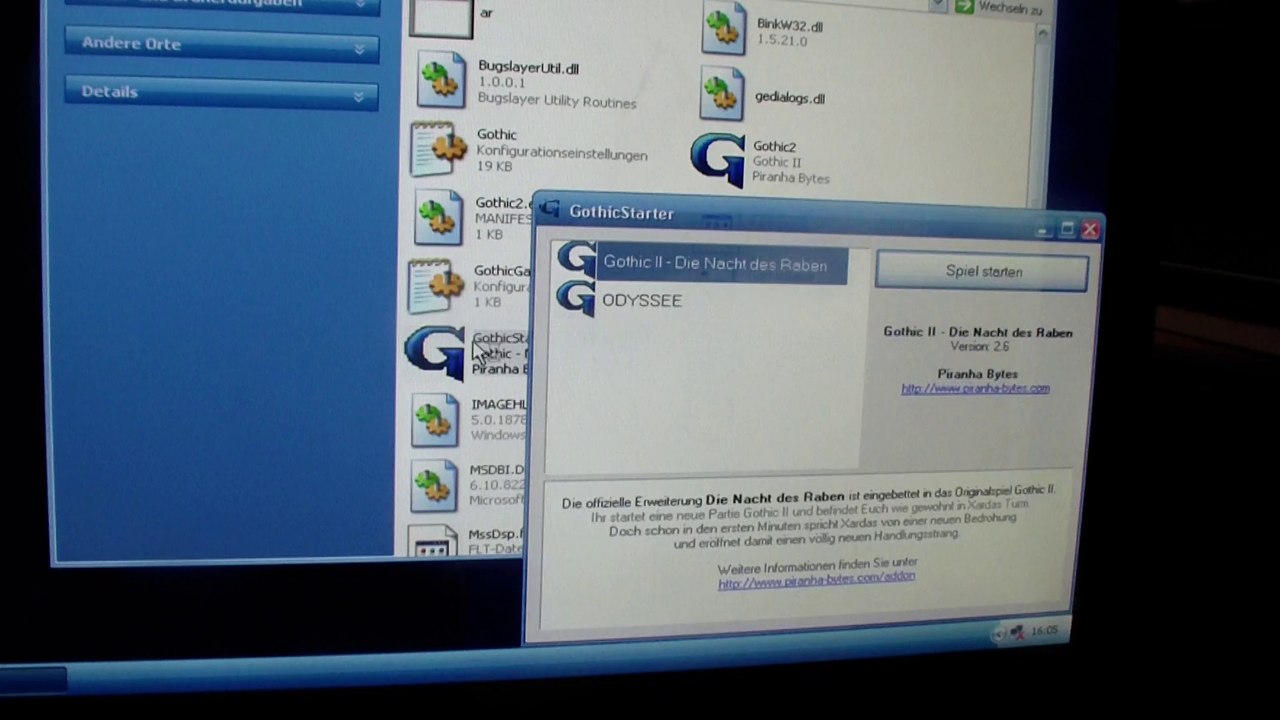
Task: Open the network connection tray icon
Action: [x=1016, y=632]
